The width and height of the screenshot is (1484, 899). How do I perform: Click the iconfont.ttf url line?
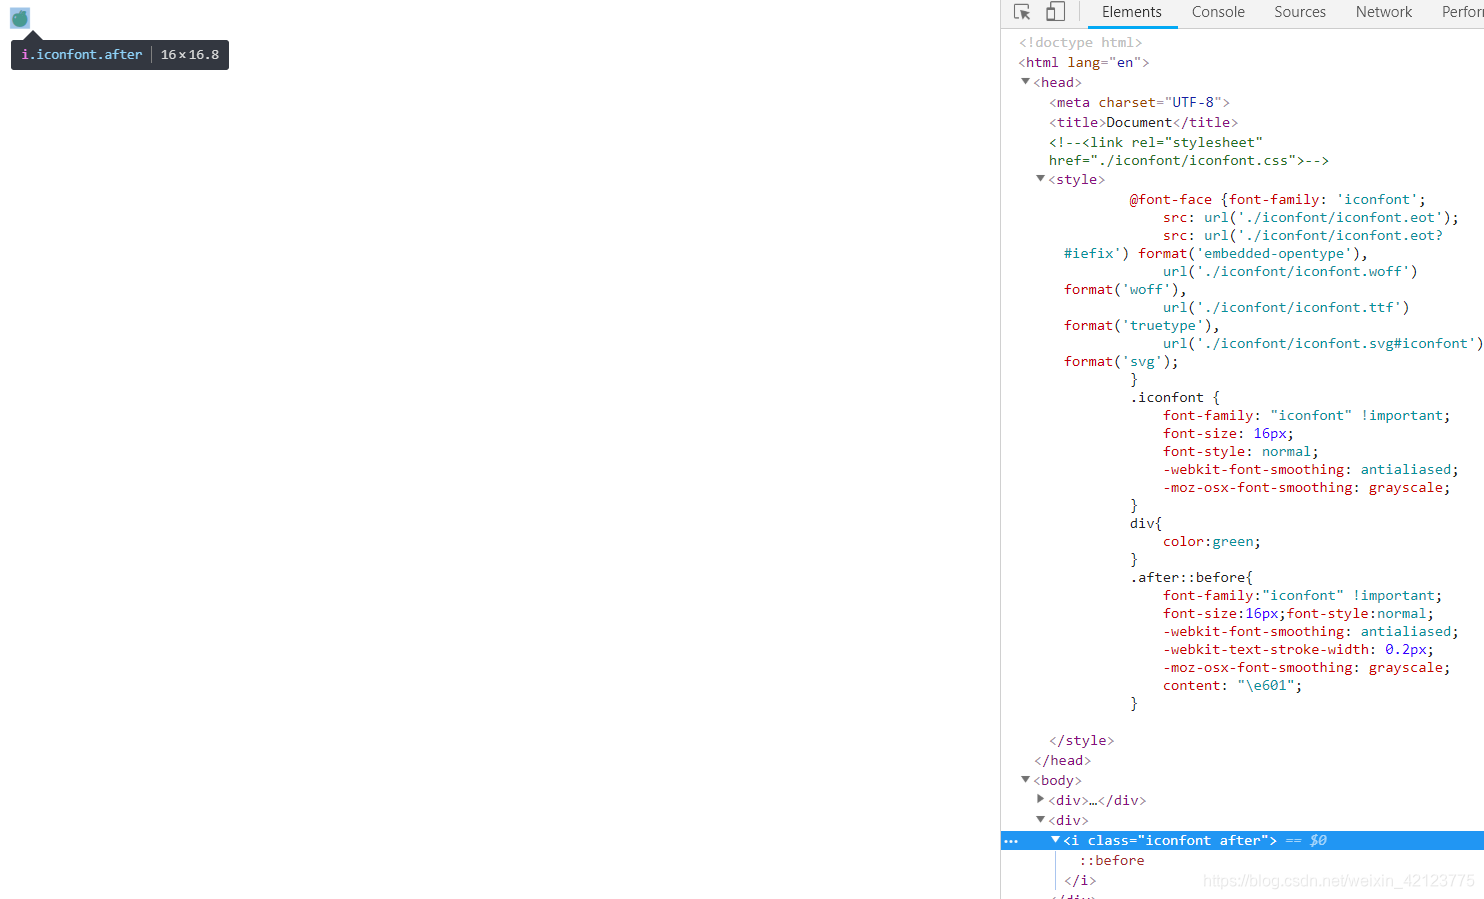1286,307
